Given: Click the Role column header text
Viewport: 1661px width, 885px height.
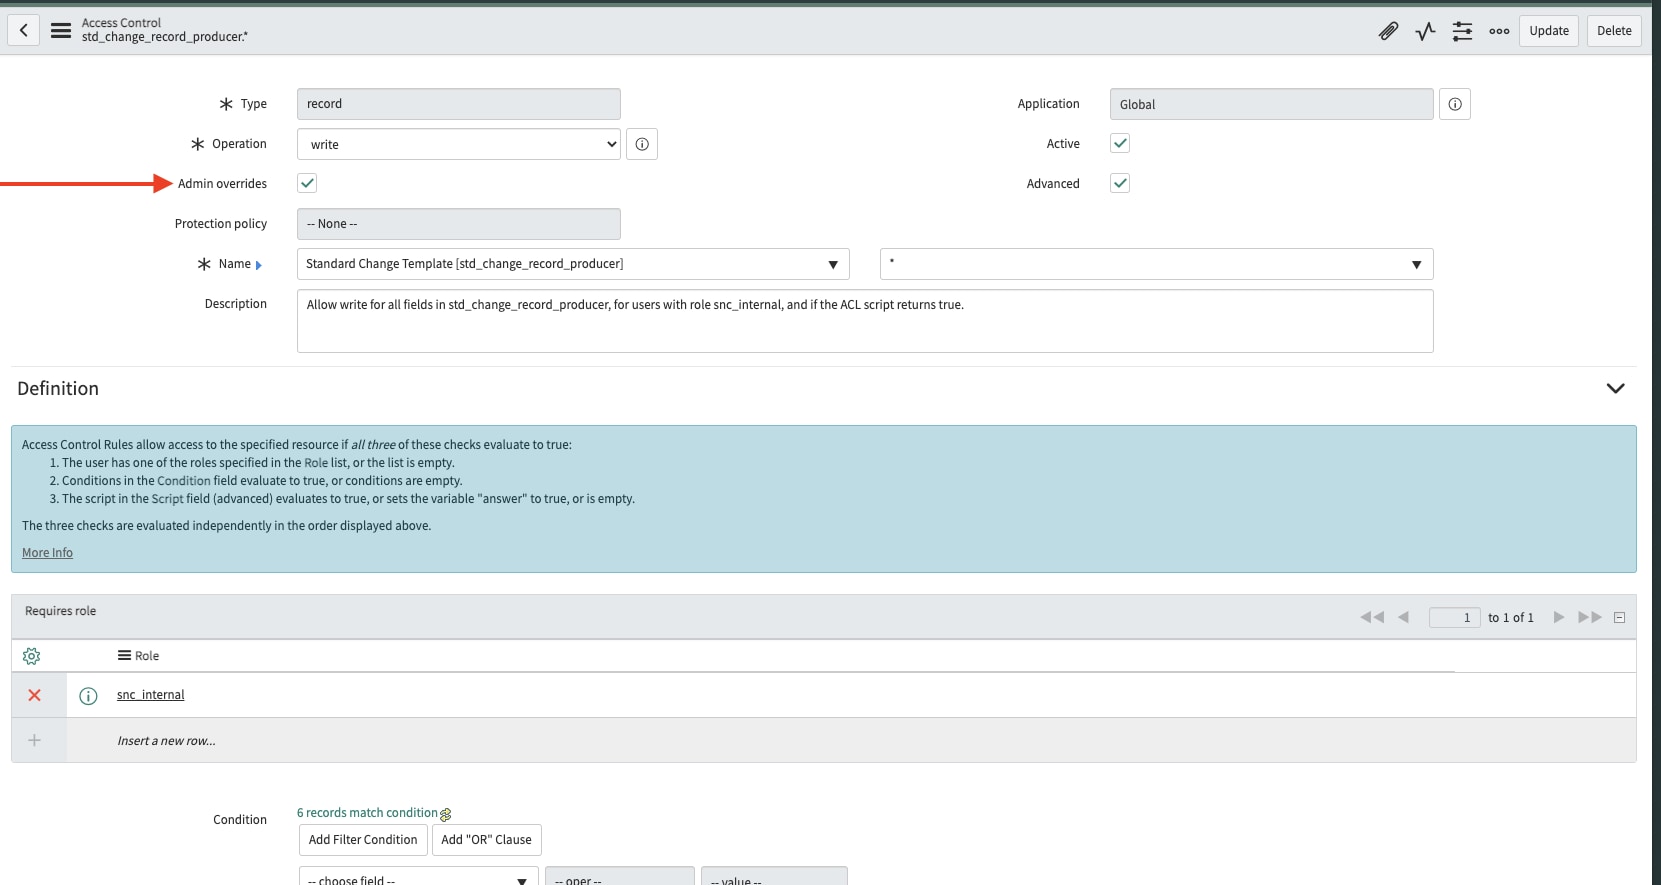Looking at the screenshot, I should (147, 656).
